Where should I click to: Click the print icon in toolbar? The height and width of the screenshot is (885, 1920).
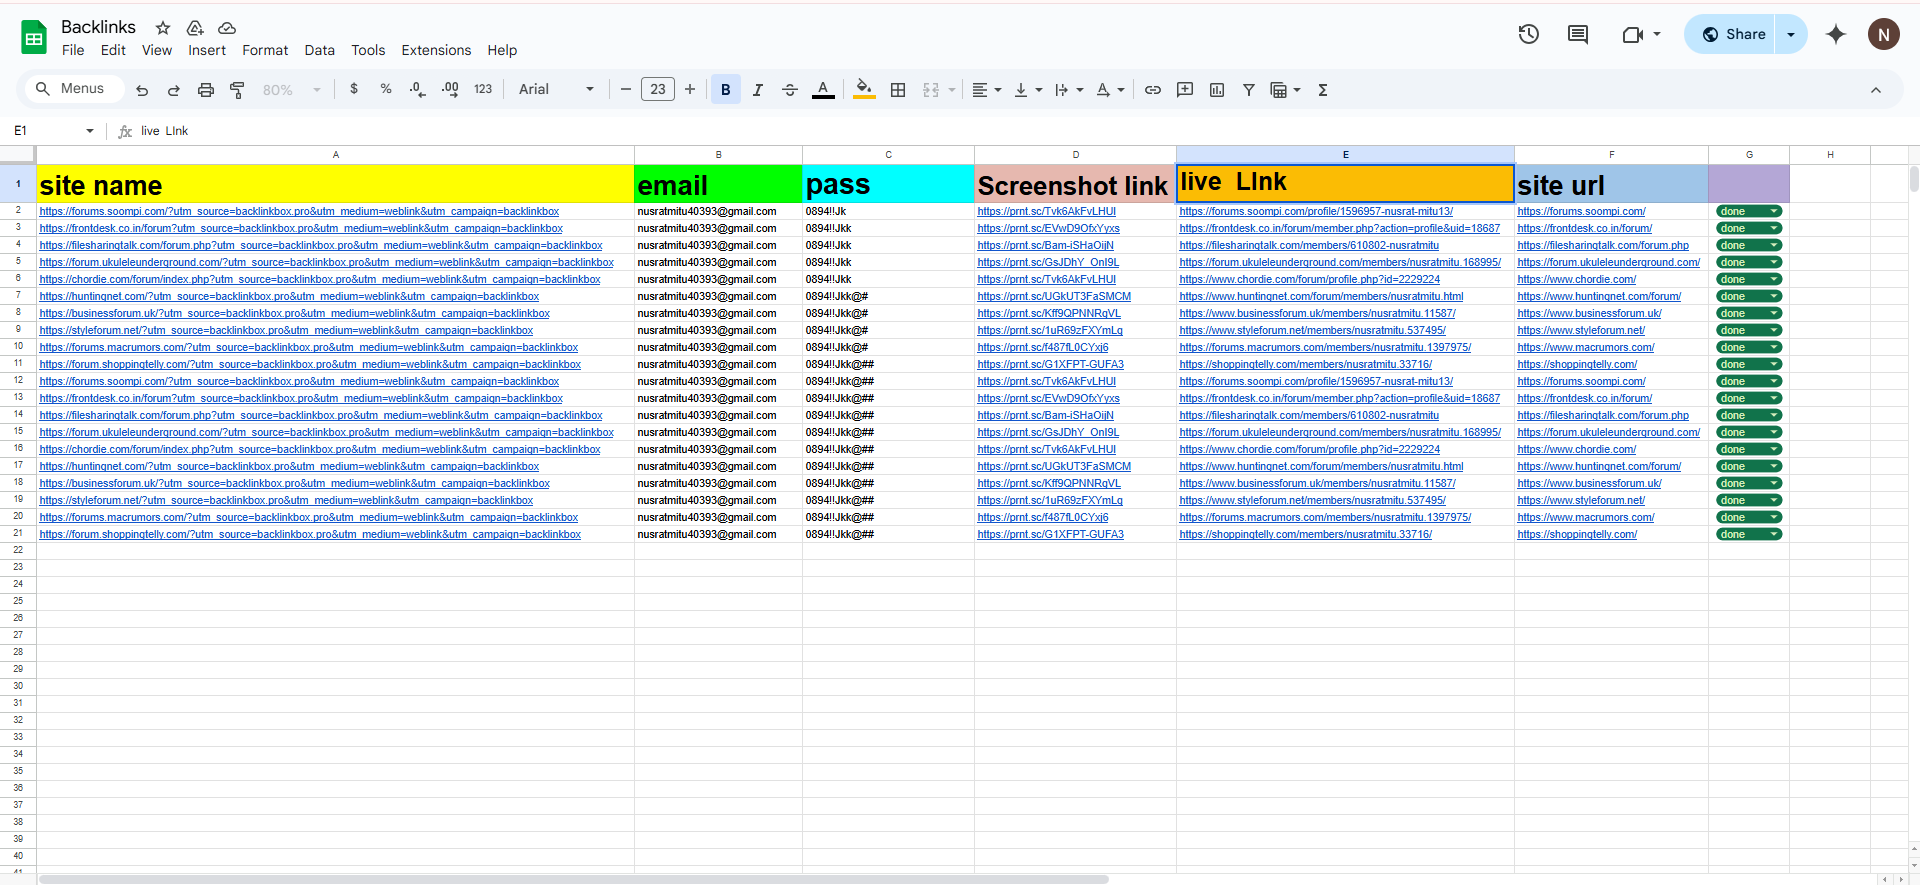(206, 90)
